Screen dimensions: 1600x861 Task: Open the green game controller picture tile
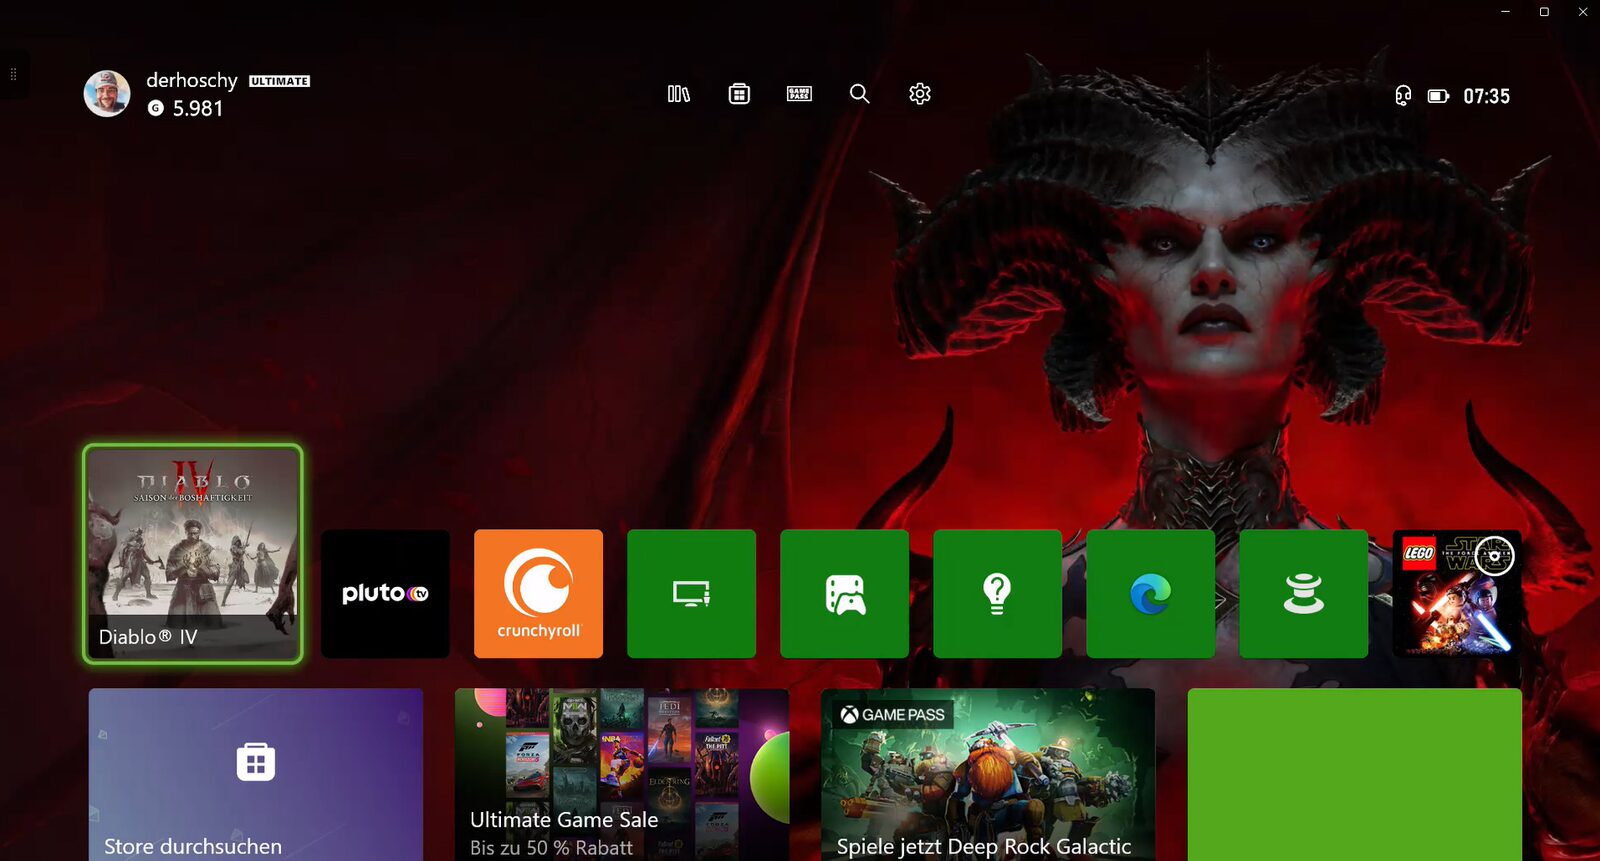844,594
